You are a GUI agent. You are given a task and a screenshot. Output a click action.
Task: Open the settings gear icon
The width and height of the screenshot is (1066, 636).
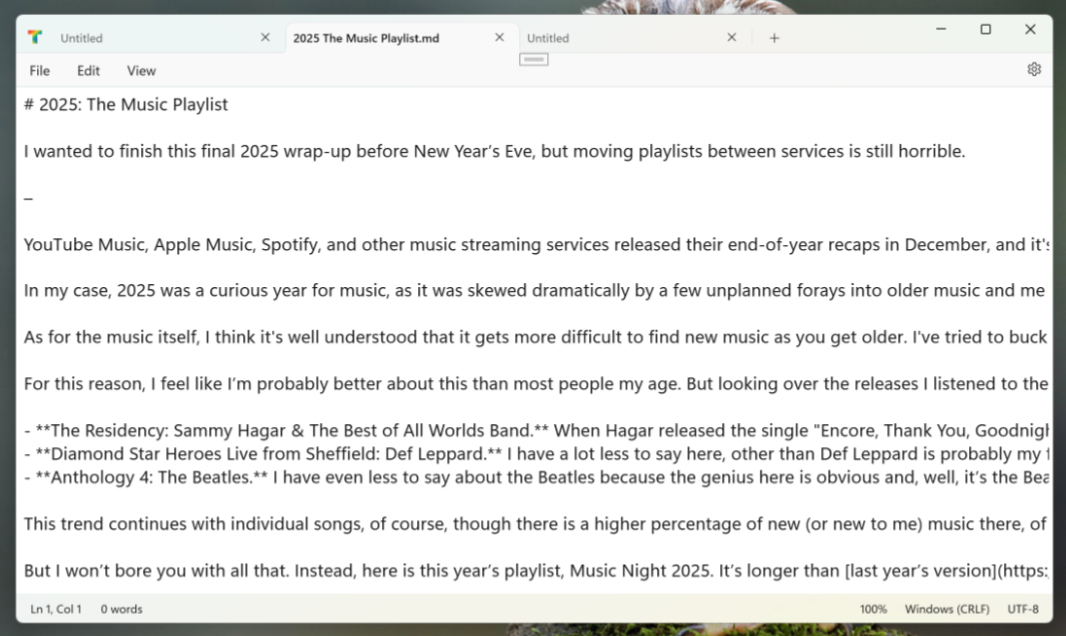[x=1034, y=70]
